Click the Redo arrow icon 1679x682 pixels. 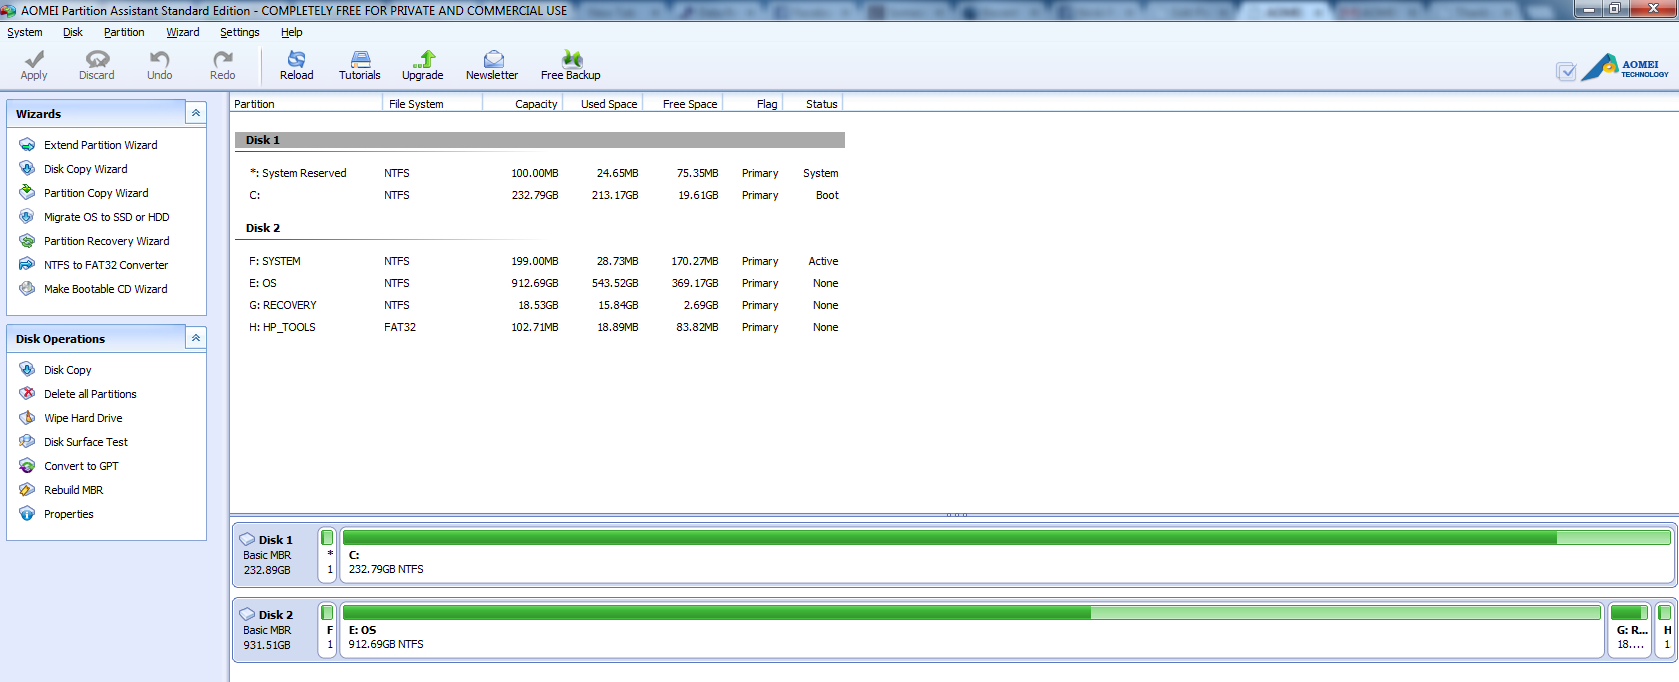click(x=222, y=59)
